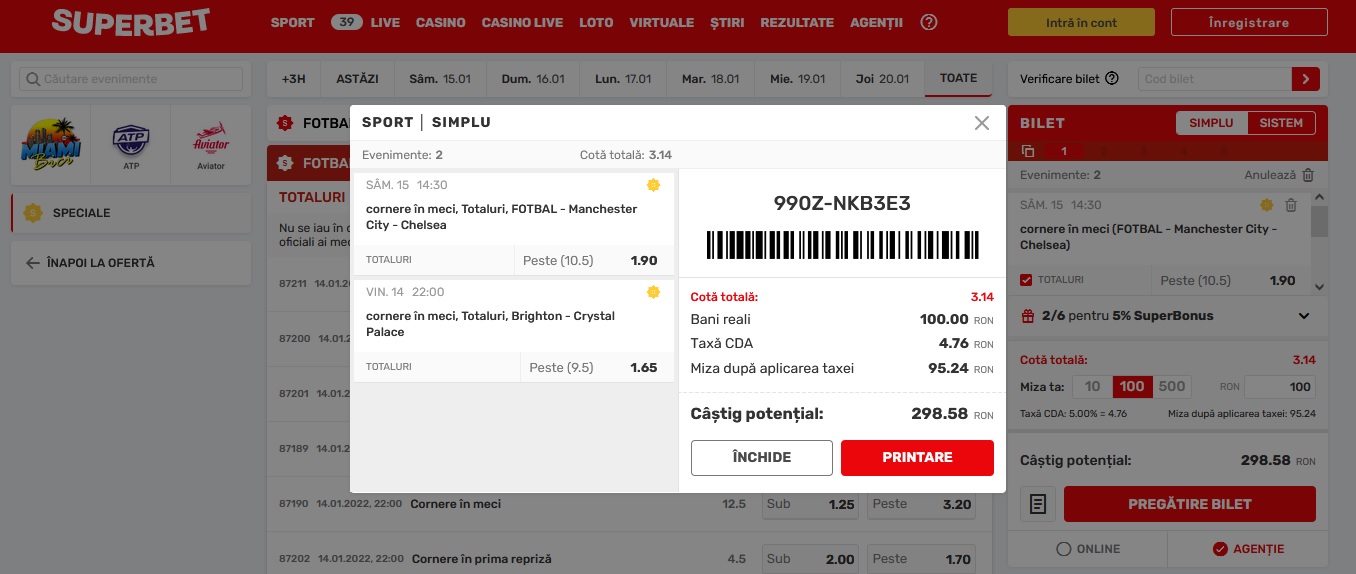Select the Sâm. 15.01 date tab
This screenshot has width=1356, height=574.
(x=441, y=78)
